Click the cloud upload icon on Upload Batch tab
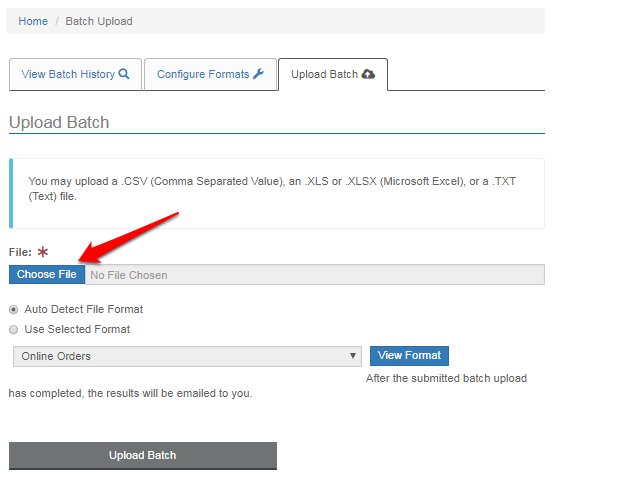Viewport: 617px width, 496px height. 368,74
